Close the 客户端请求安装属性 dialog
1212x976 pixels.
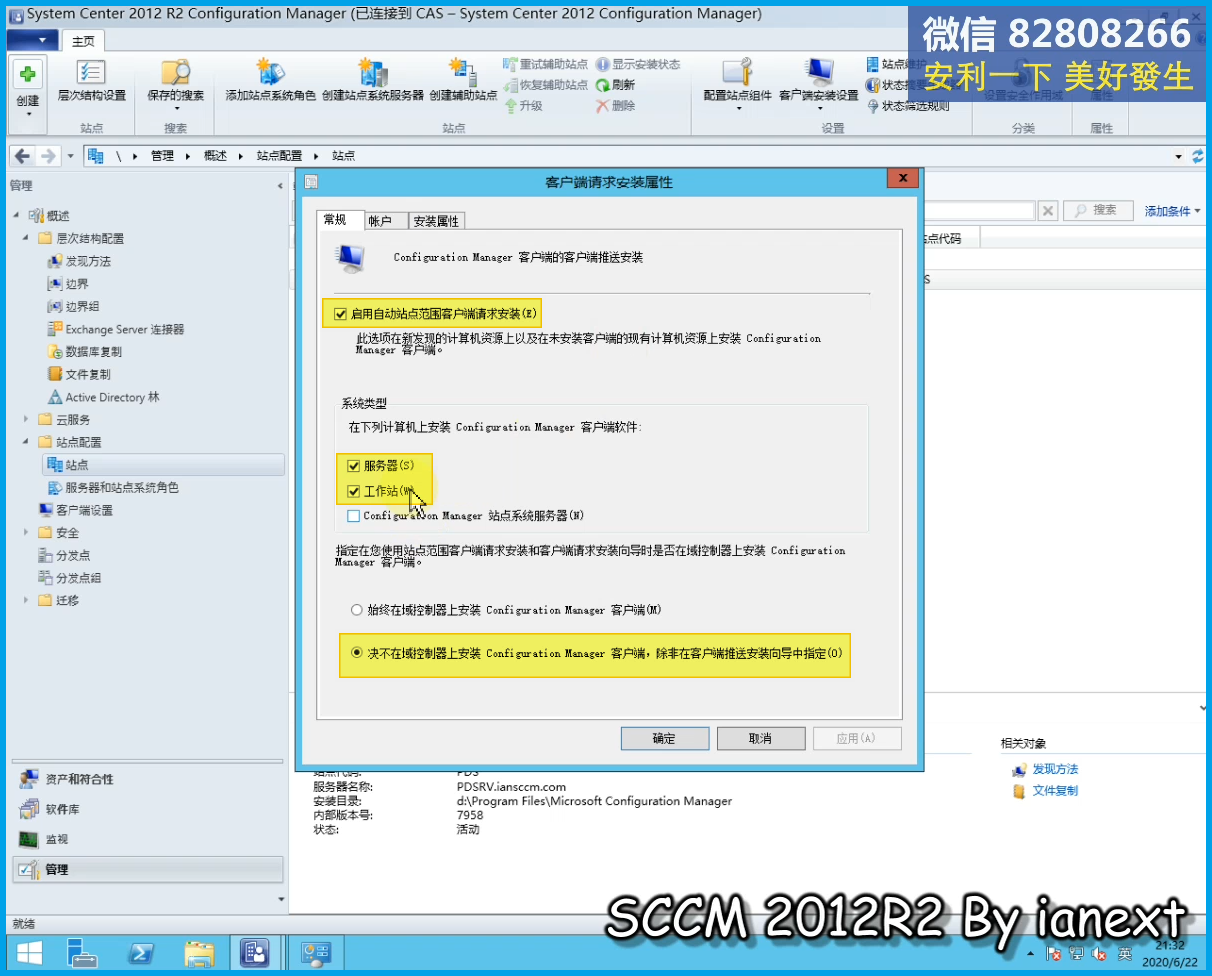(902, 178)
